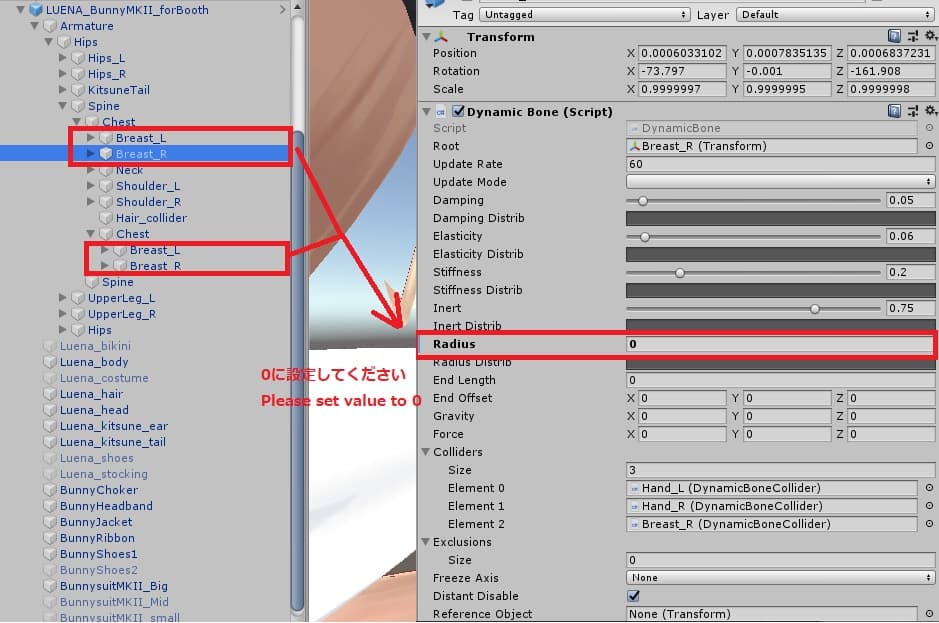This screenshot has height=623, width=939.
Task: Open object picker for Collider Element 1
Action: click(929, 506)
